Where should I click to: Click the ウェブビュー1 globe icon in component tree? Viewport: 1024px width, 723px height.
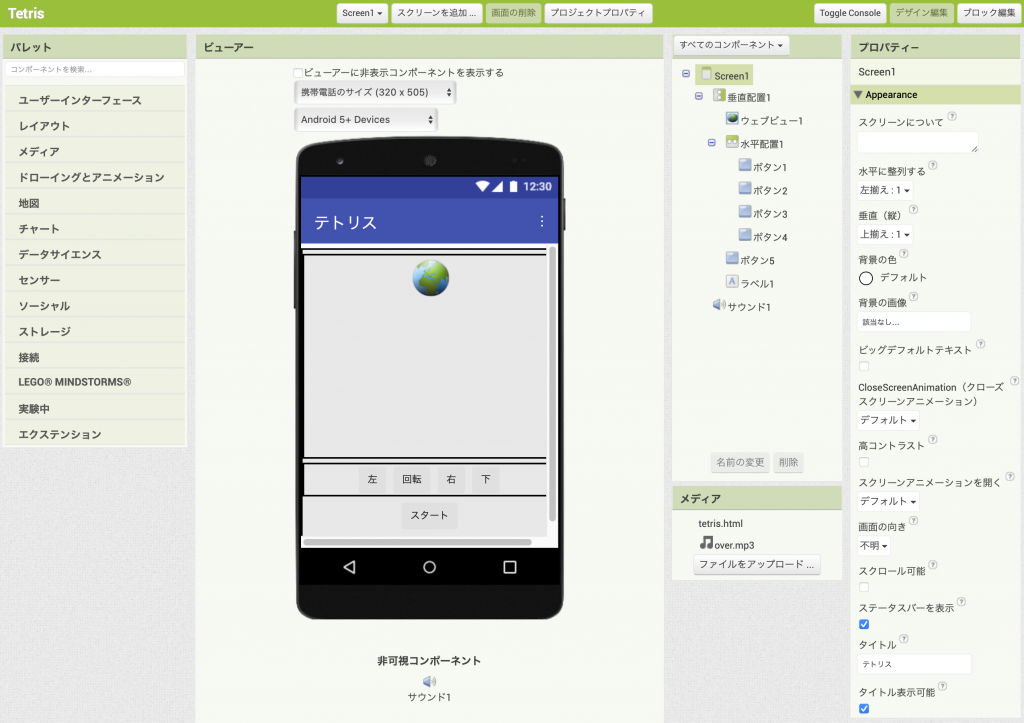coord(732,119)
